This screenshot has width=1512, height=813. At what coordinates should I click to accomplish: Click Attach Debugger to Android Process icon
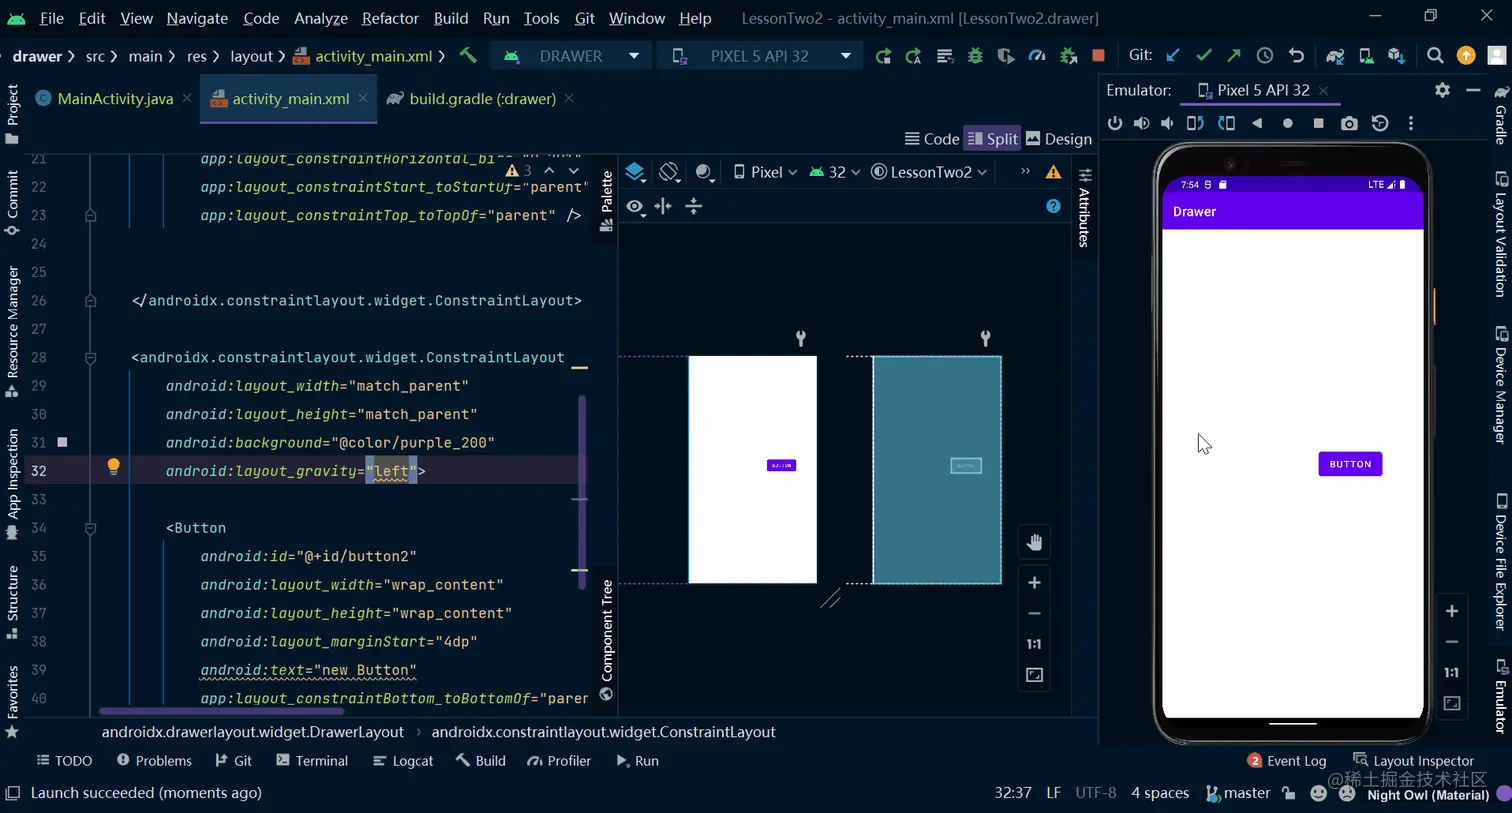1068,56
